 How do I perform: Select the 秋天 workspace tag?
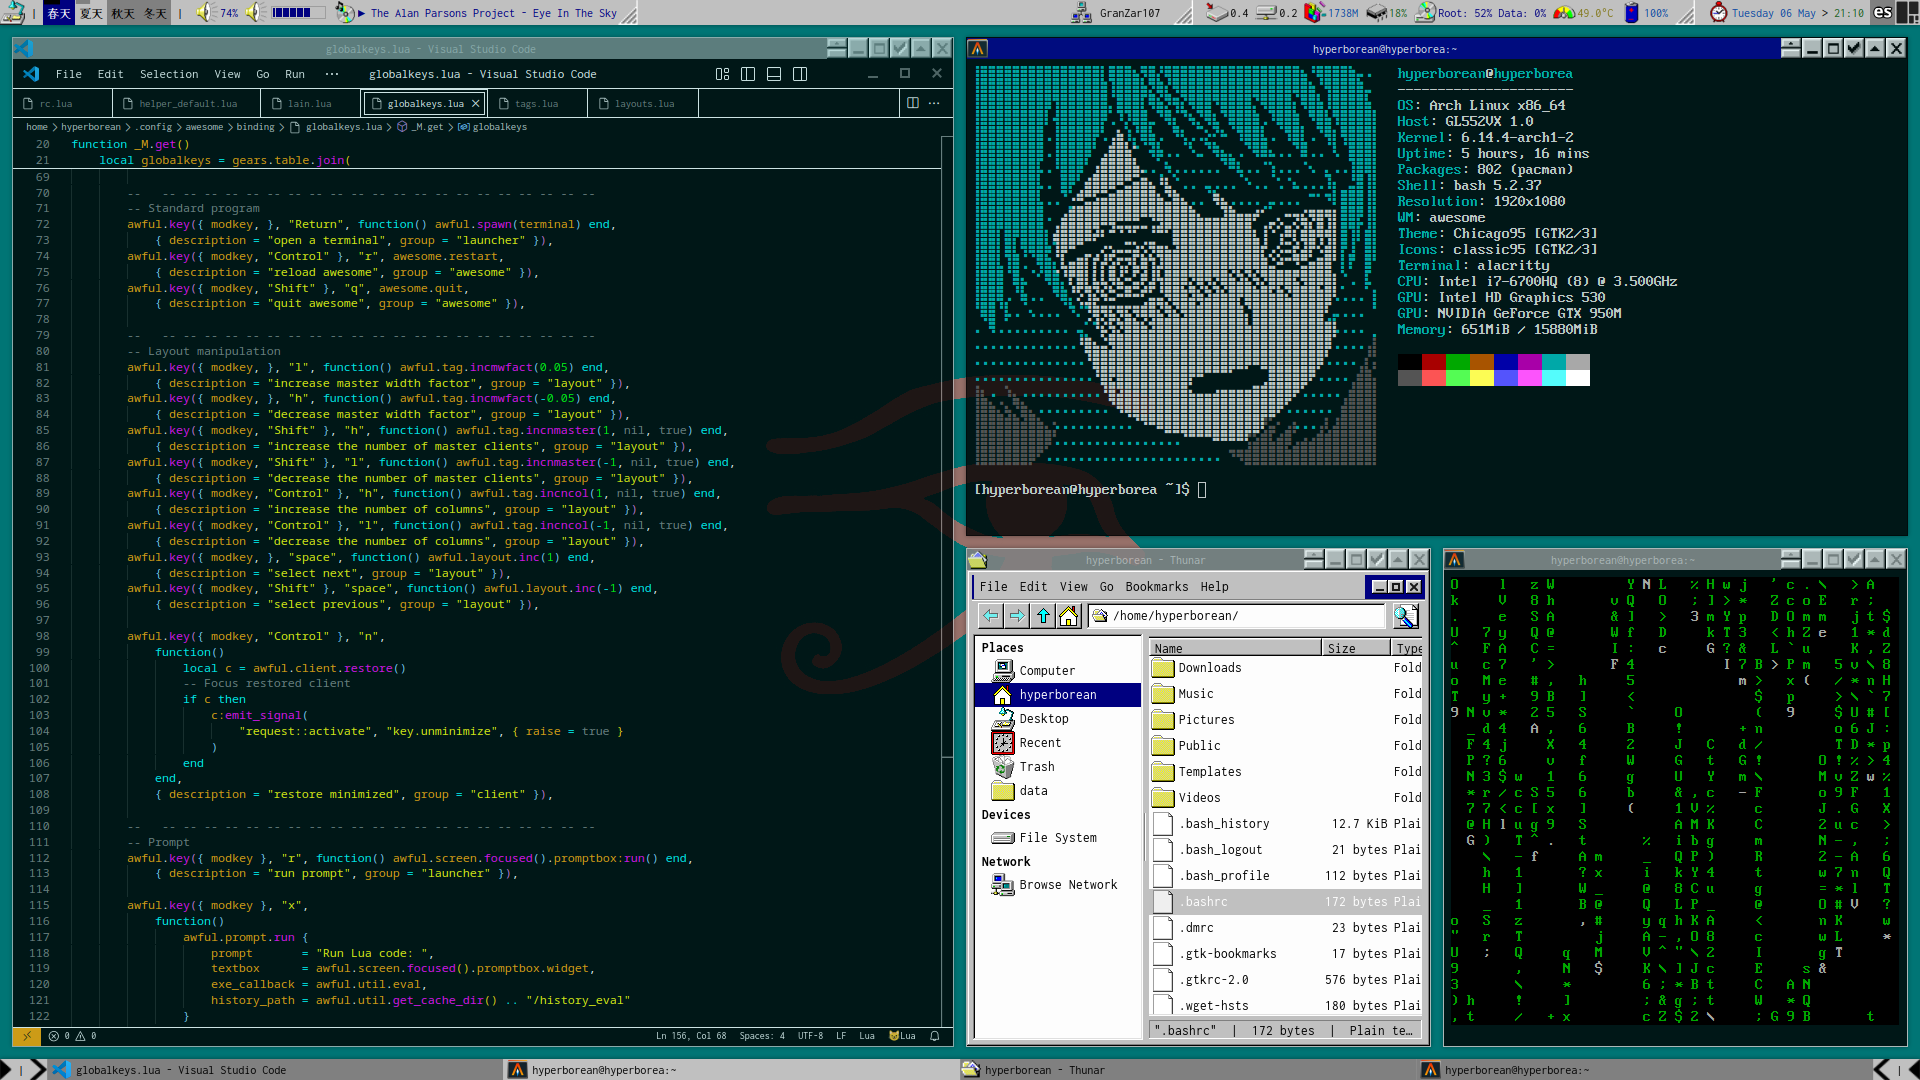(x=123, y=13)
